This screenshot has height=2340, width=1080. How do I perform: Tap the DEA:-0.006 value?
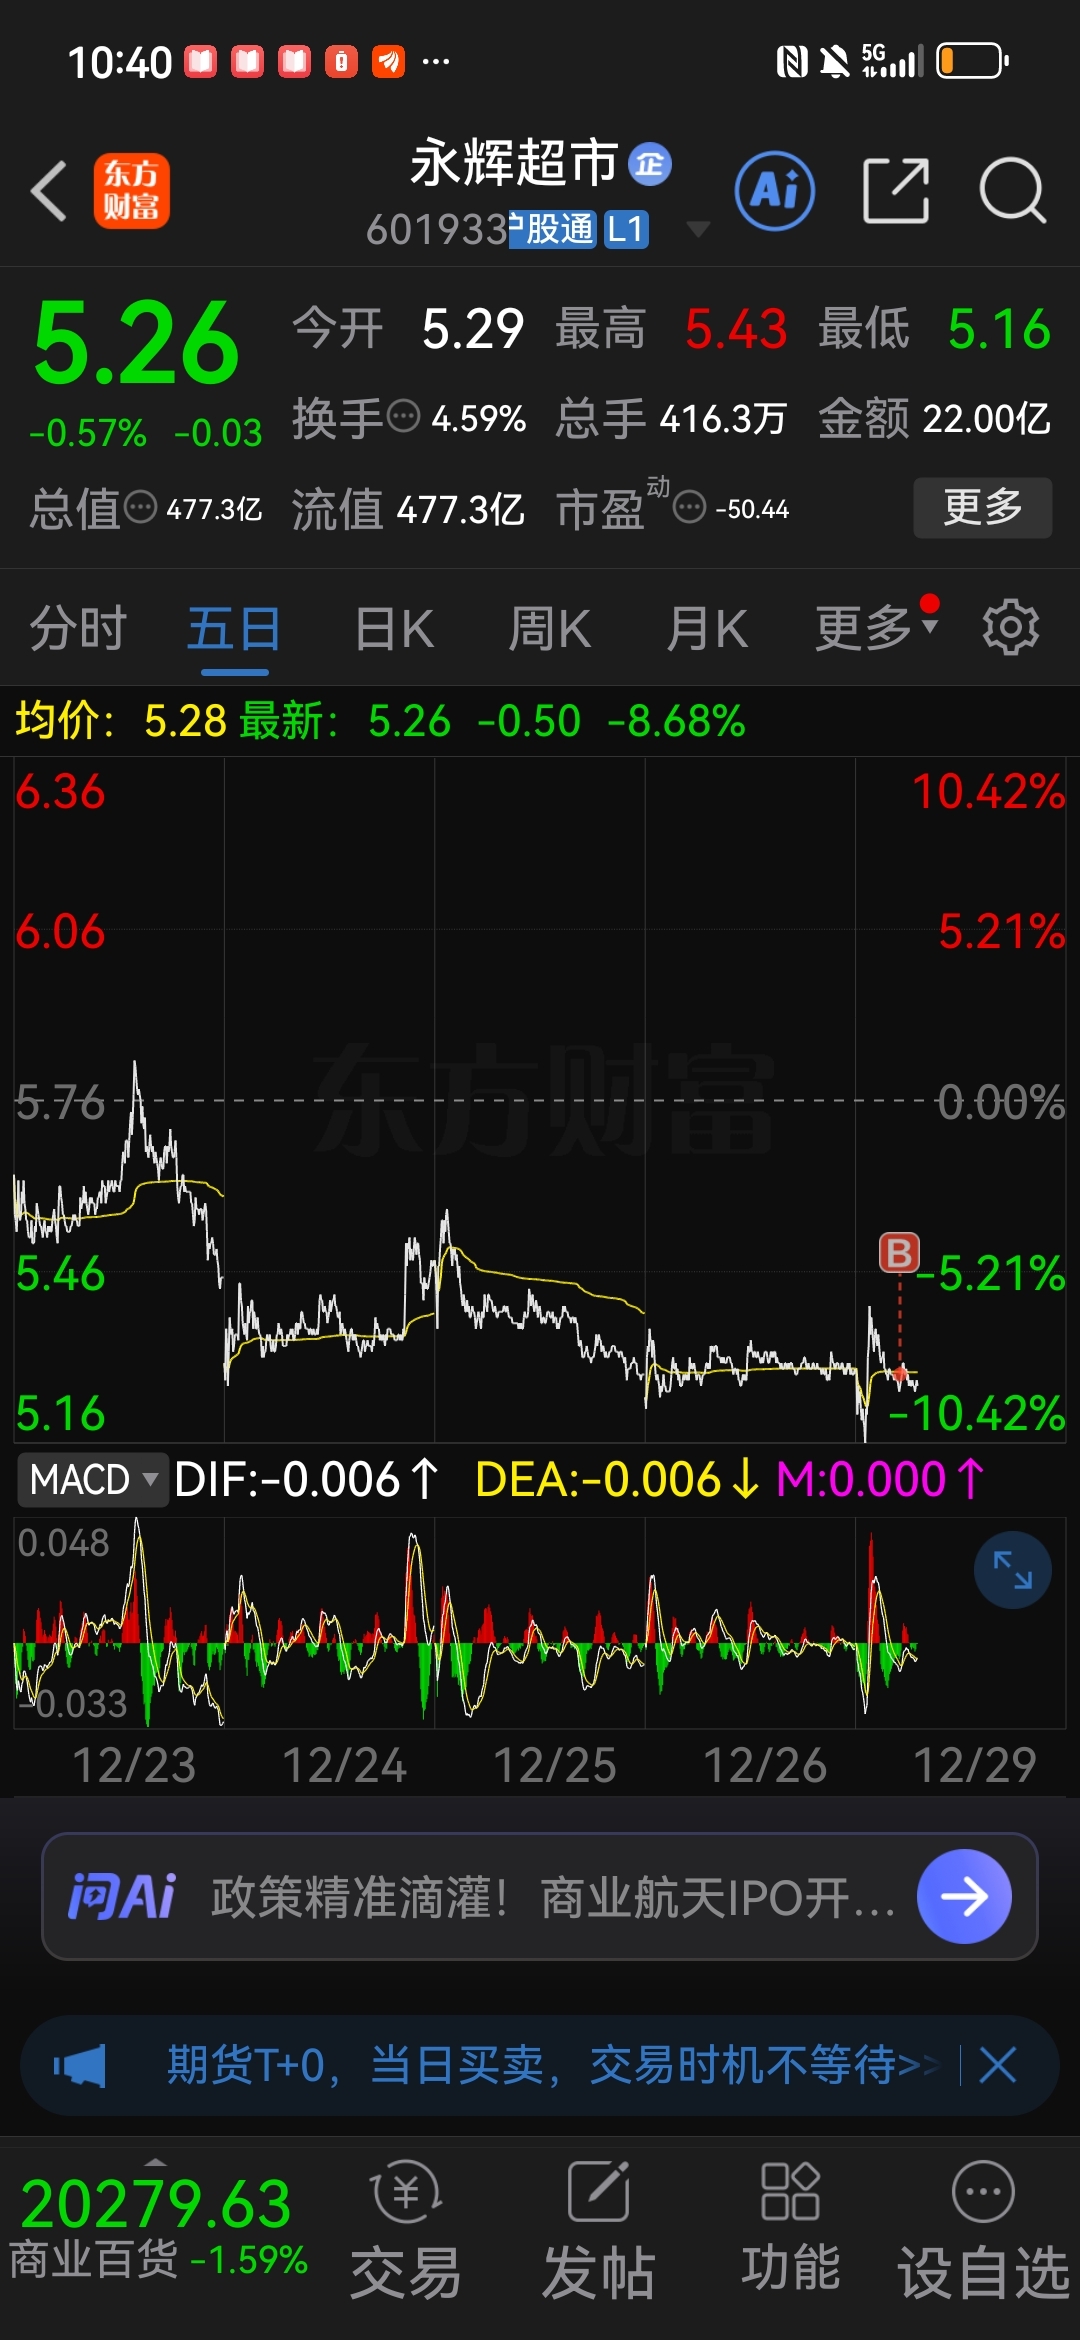617,1479
